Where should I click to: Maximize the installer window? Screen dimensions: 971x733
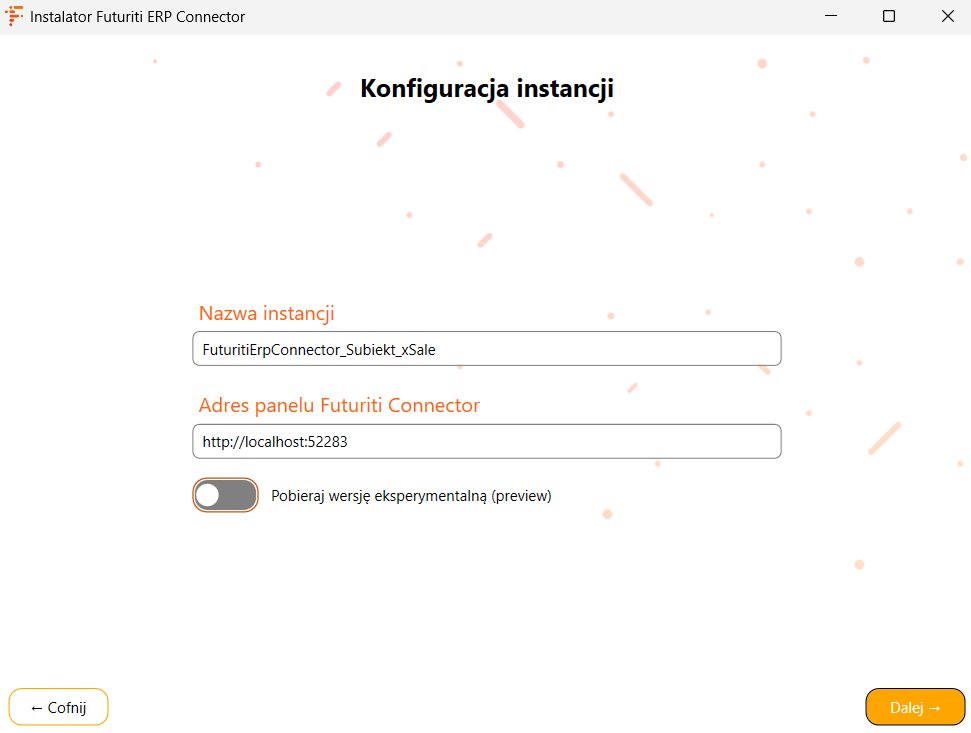(889, 16)
